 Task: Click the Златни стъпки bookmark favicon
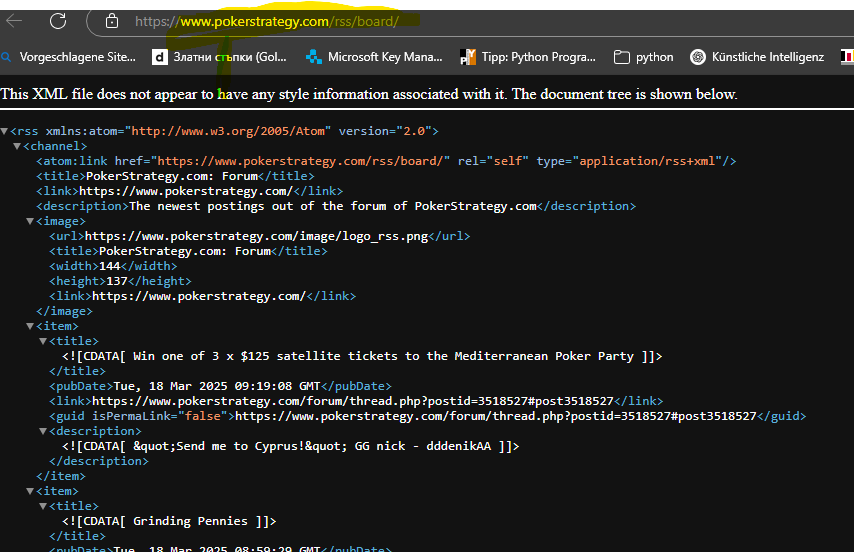tap(160, 57)
